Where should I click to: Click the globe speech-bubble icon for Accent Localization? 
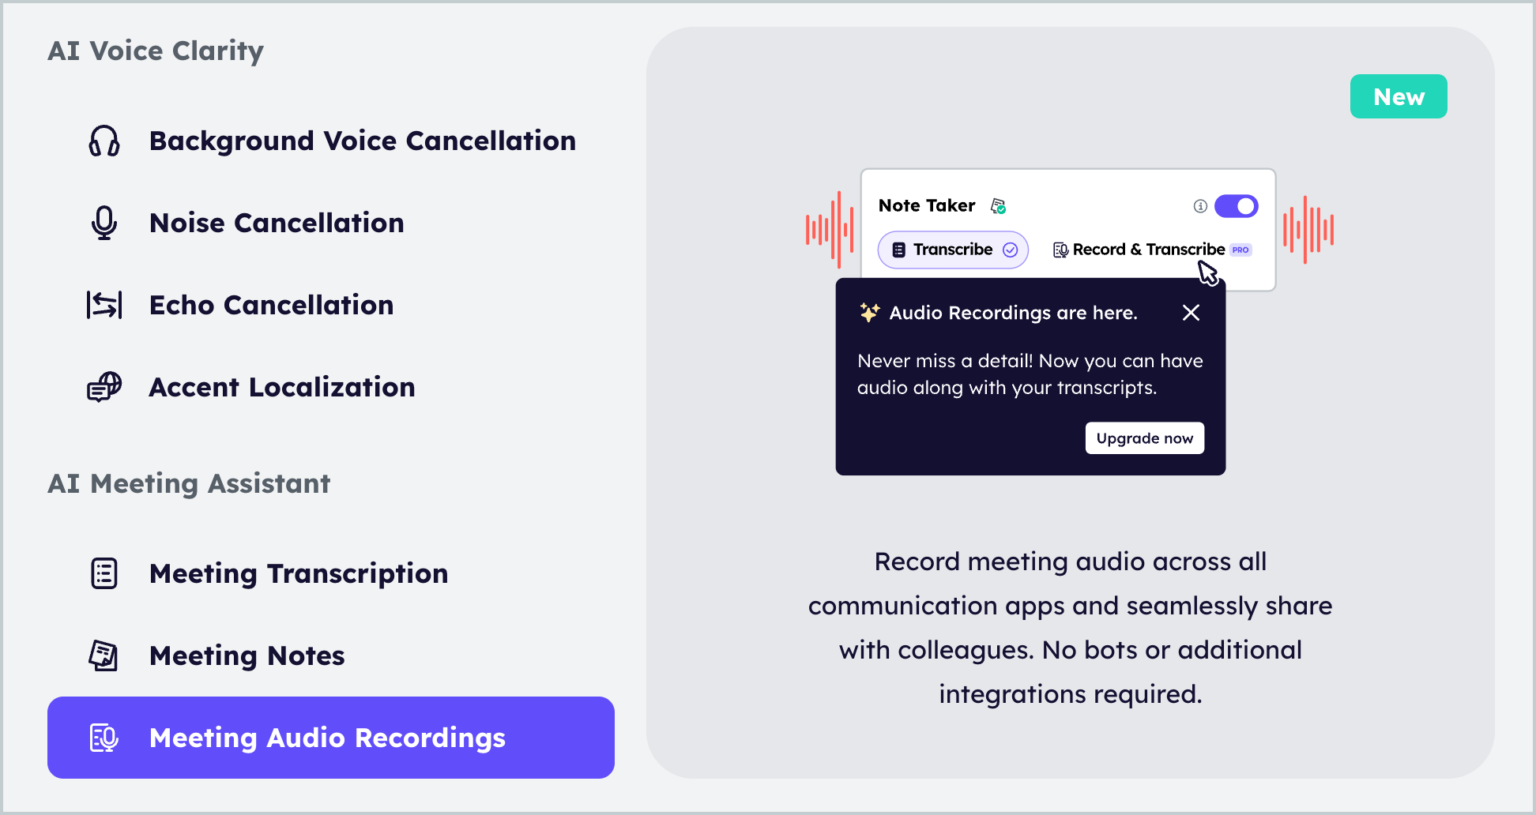pos(103,387)
